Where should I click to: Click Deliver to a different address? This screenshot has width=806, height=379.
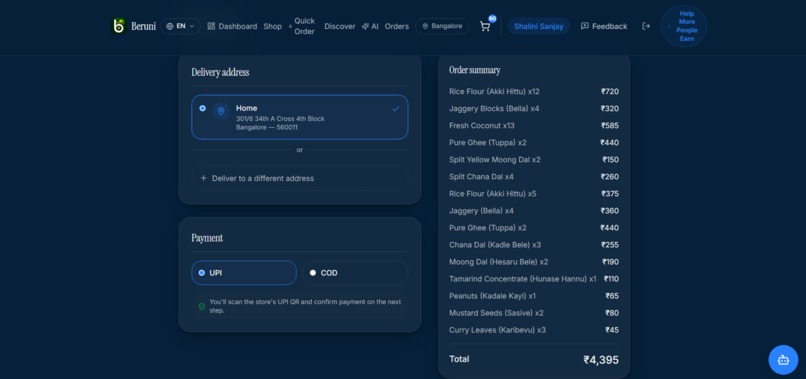(300, 178)
